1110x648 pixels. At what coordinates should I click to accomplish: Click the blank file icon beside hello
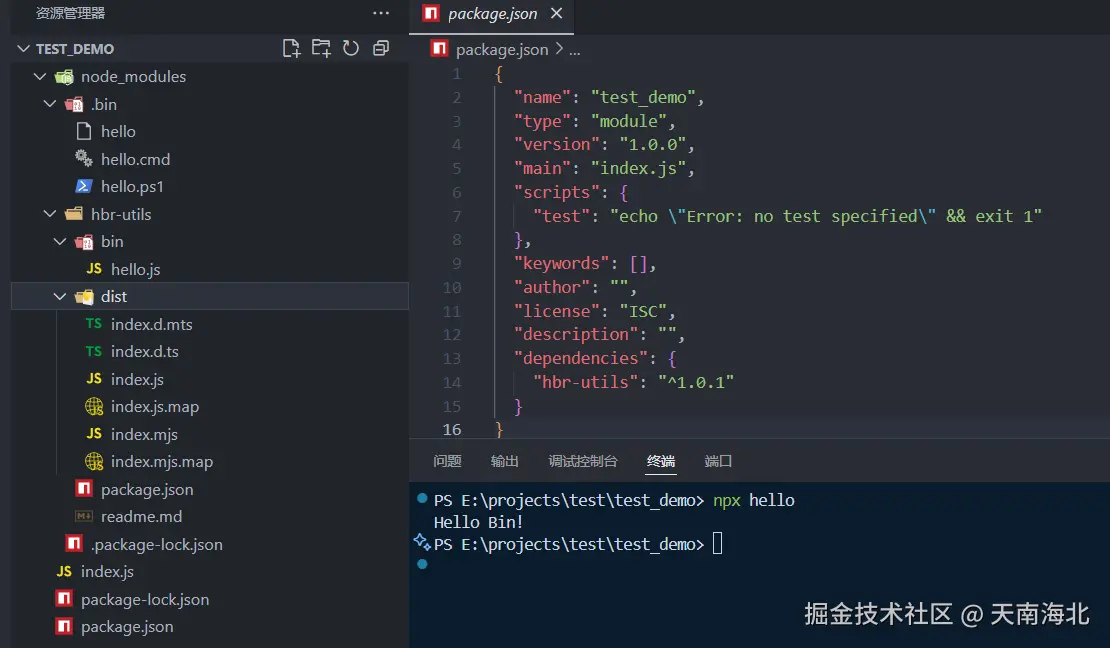point(84,131)
